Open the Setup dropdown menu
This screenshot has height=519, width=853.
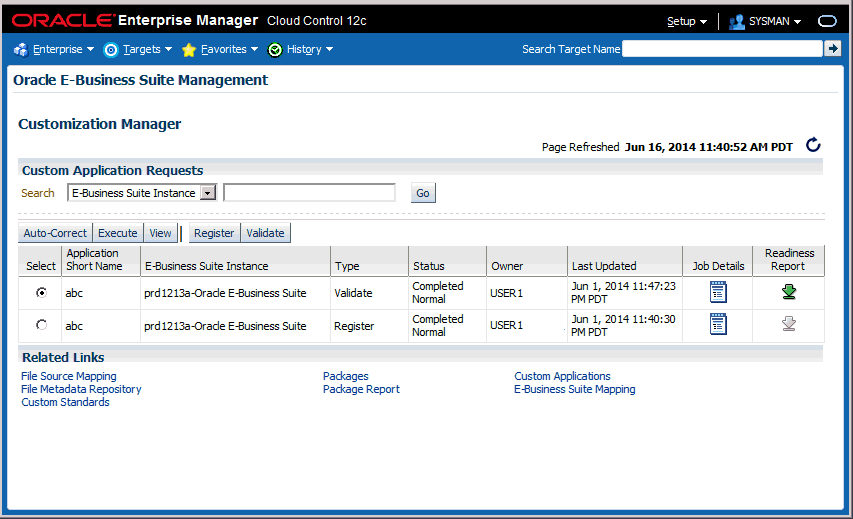pos(687,21)
